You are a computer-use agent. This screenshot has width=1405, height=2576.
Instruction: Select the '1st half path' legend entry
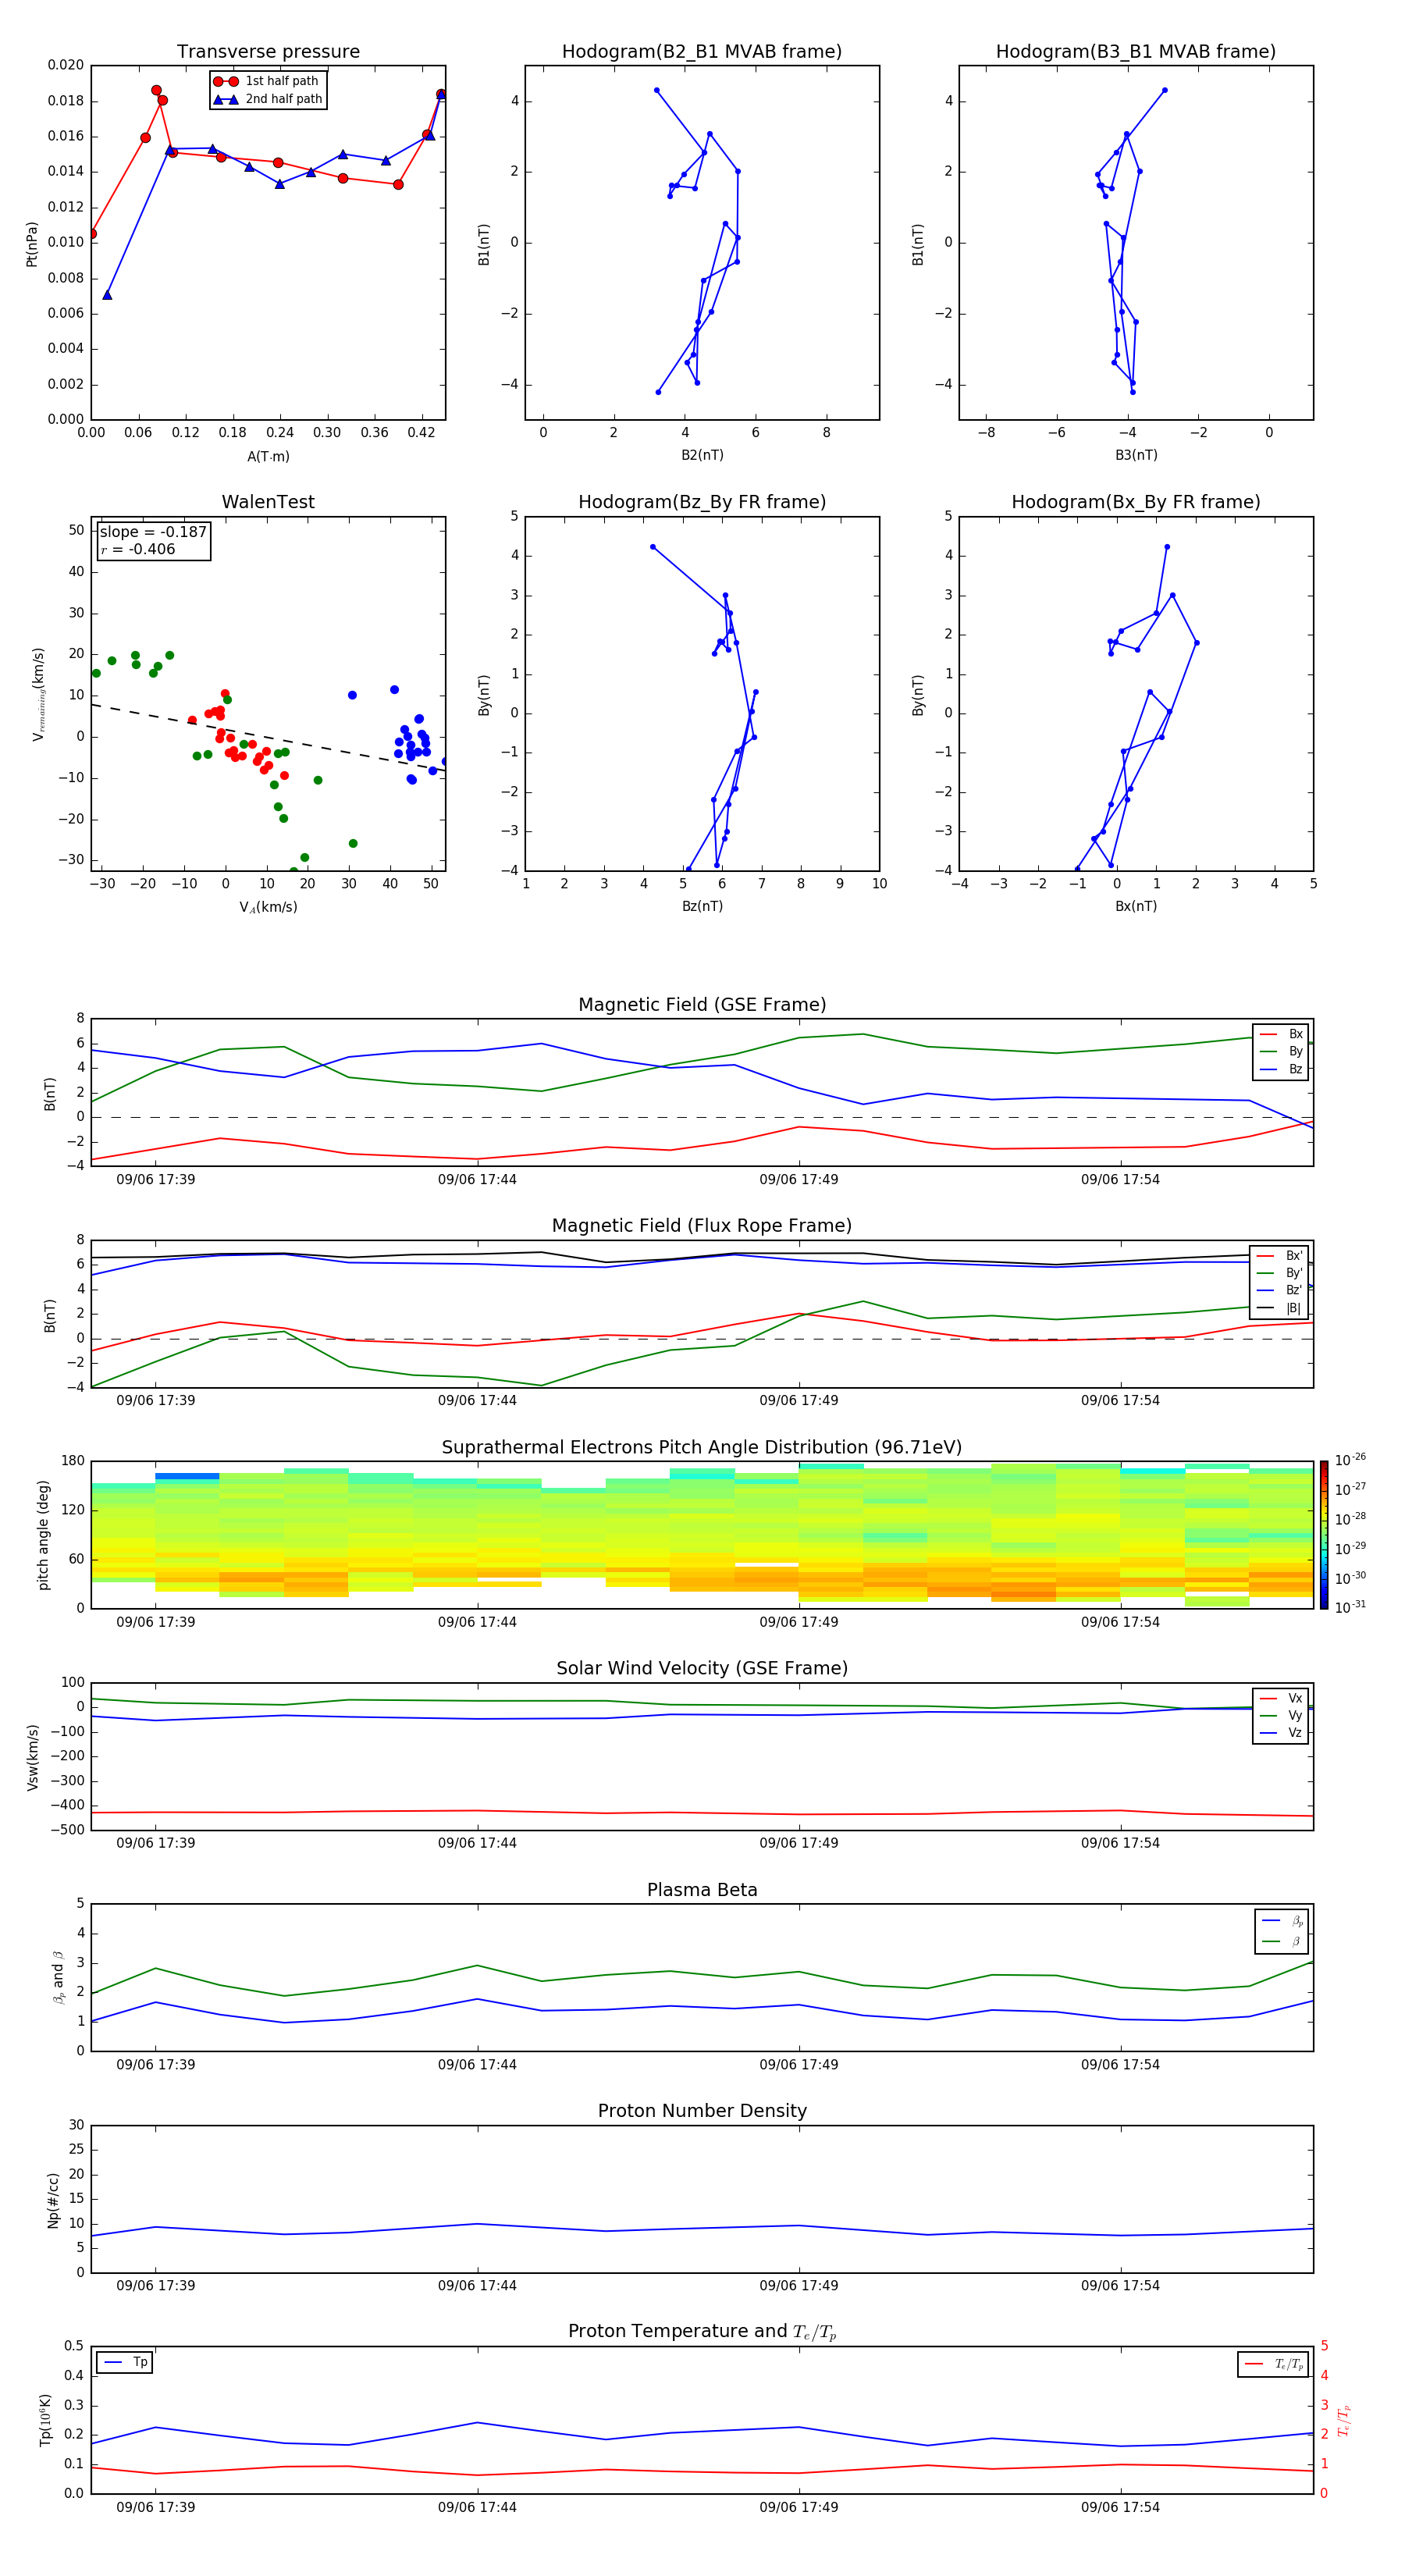tap(267, 81)
